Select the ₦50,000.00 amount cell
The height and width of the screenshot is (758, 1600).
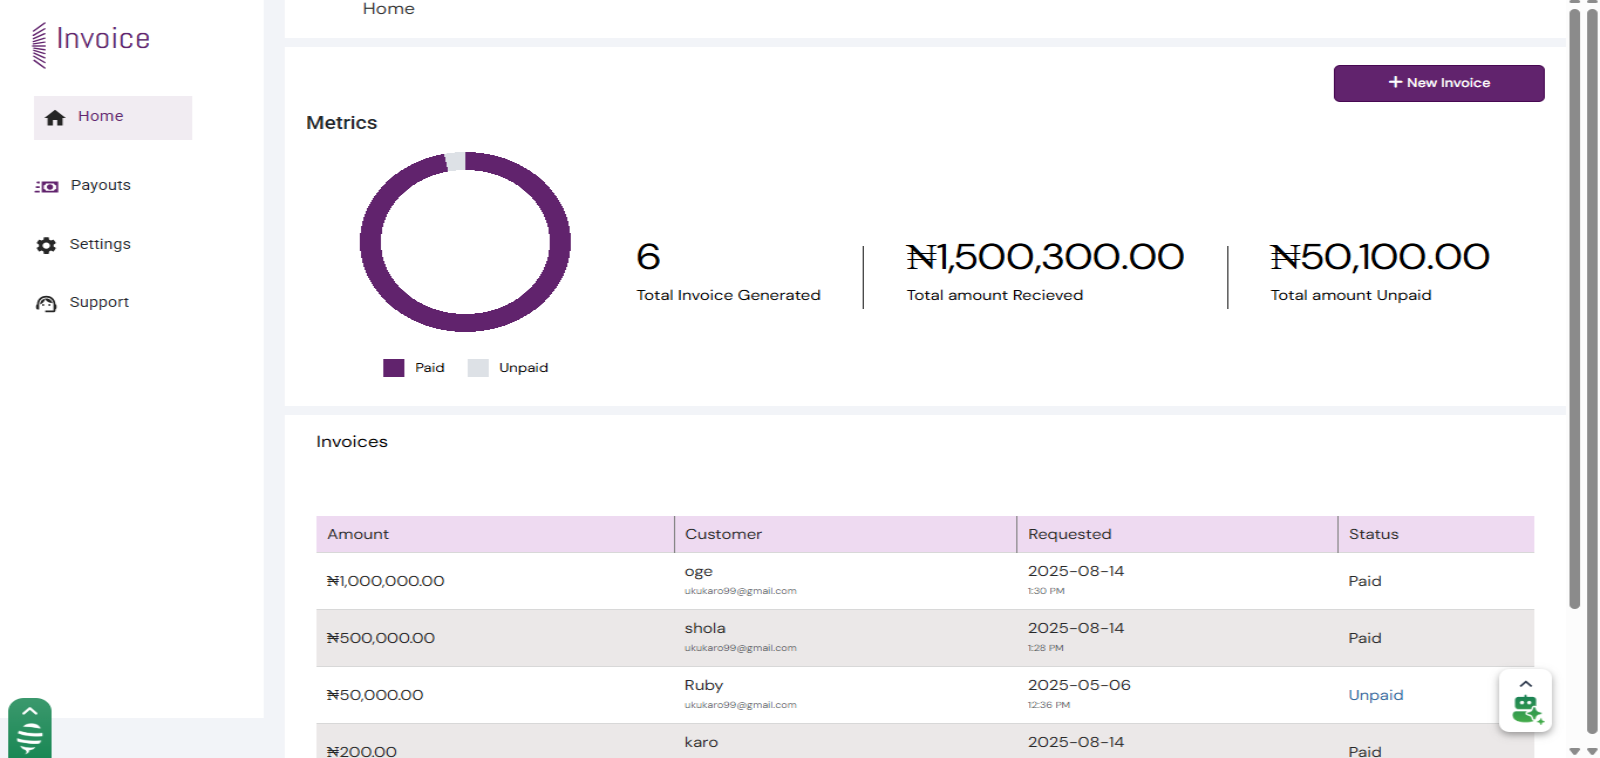click(x=375, y=695)
